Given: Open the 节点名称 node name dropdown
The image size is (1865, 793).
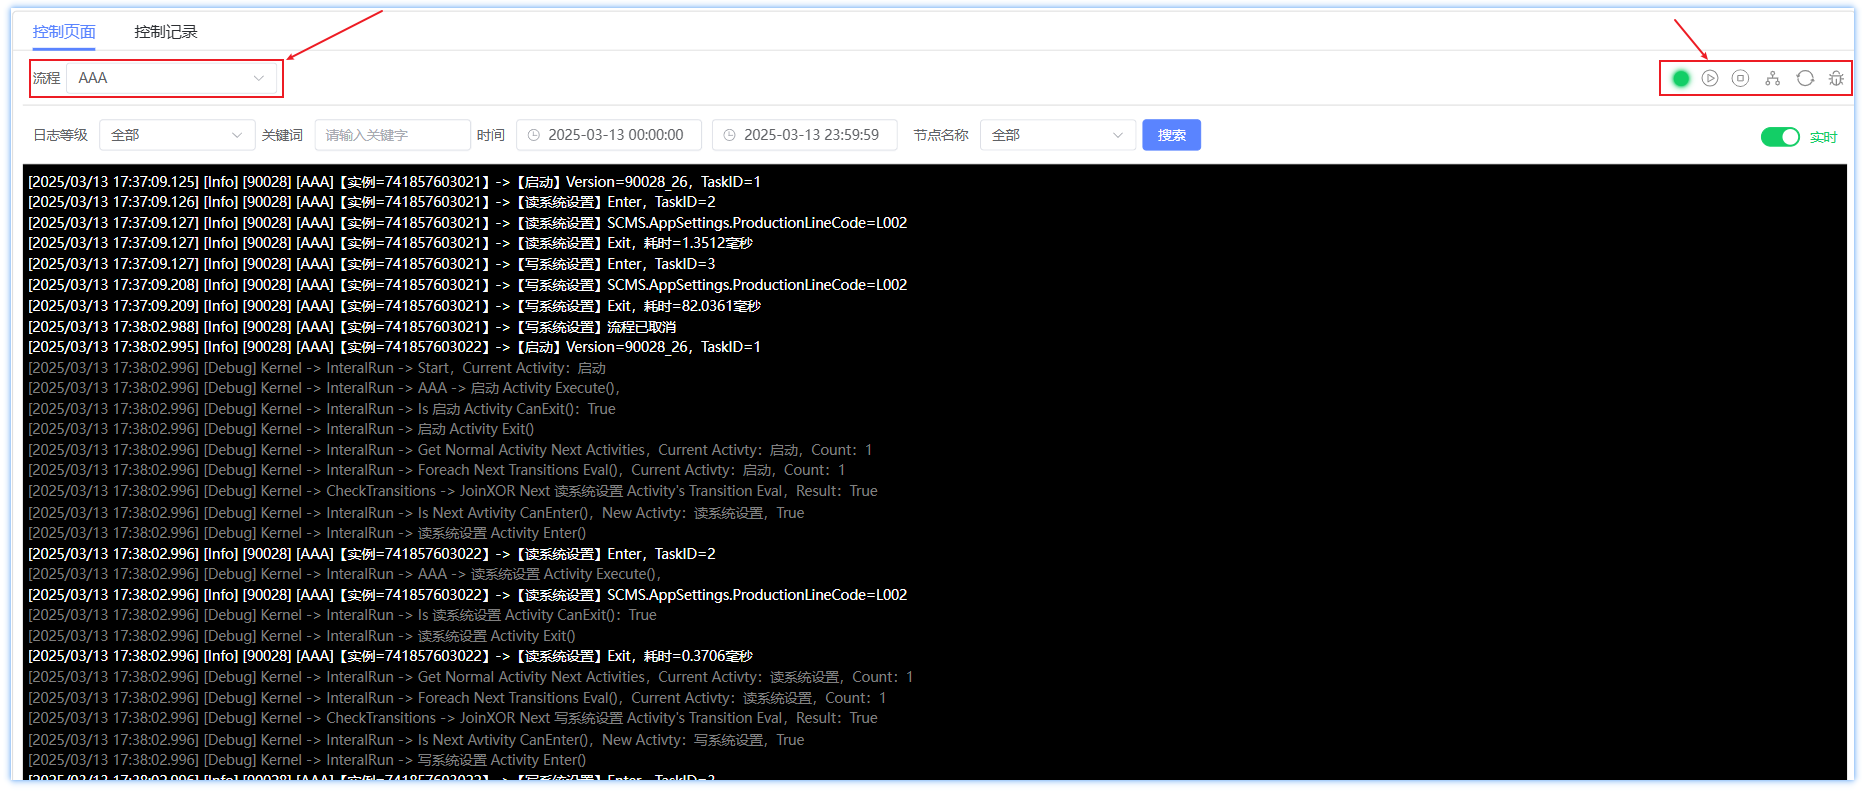Looking at the screenshot, I should point(1057,135).
